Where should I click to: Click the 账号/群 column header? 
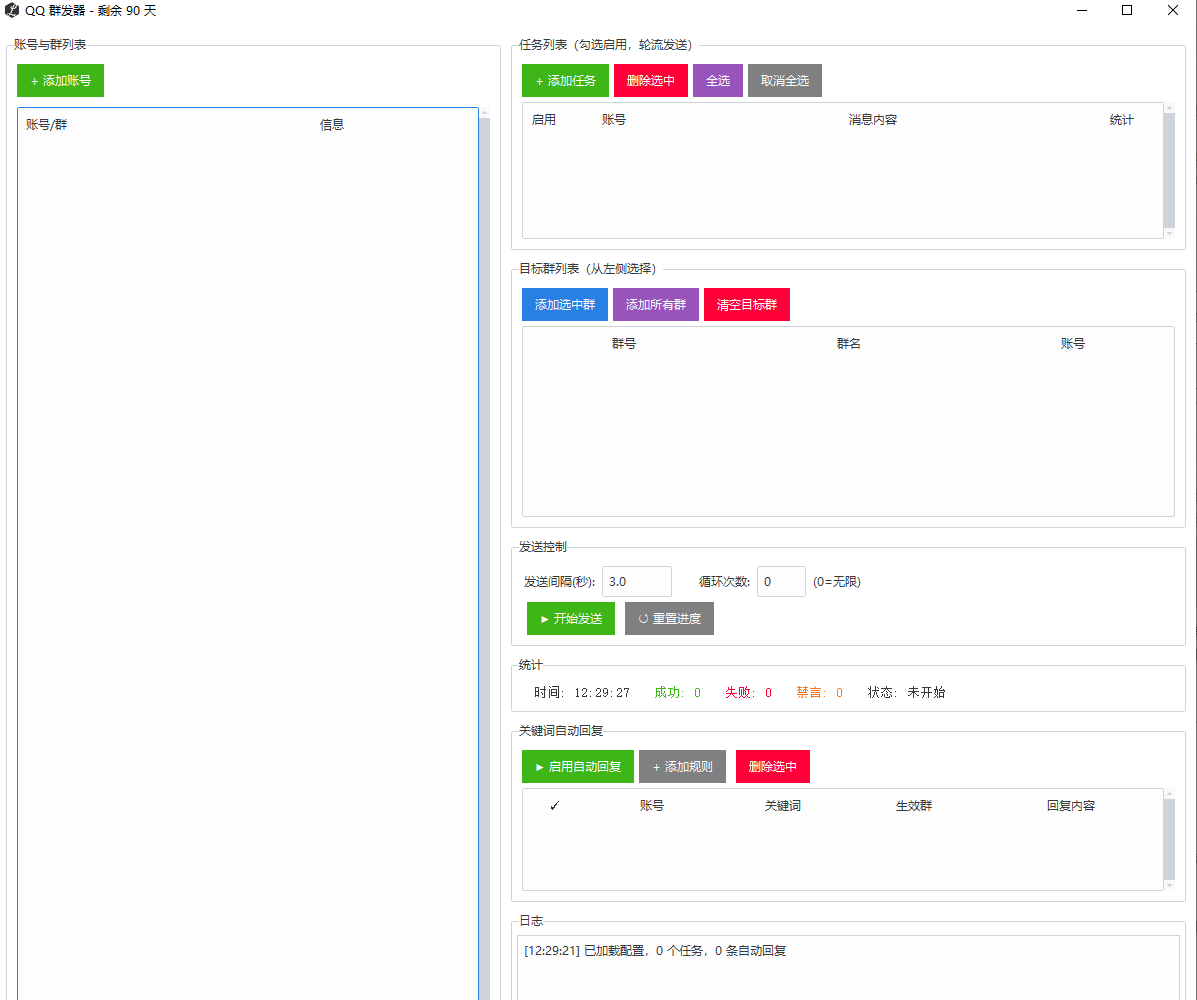(x=47, y=125)
